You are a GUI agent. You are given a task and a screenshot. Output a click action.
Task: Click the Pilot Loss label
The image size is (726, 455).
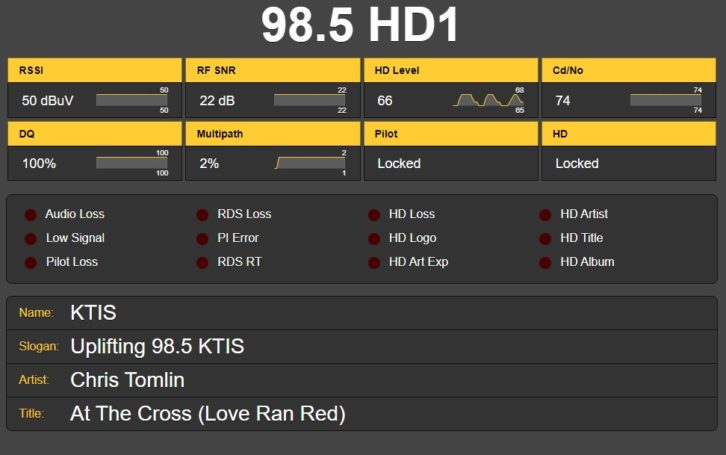(72, 262)
